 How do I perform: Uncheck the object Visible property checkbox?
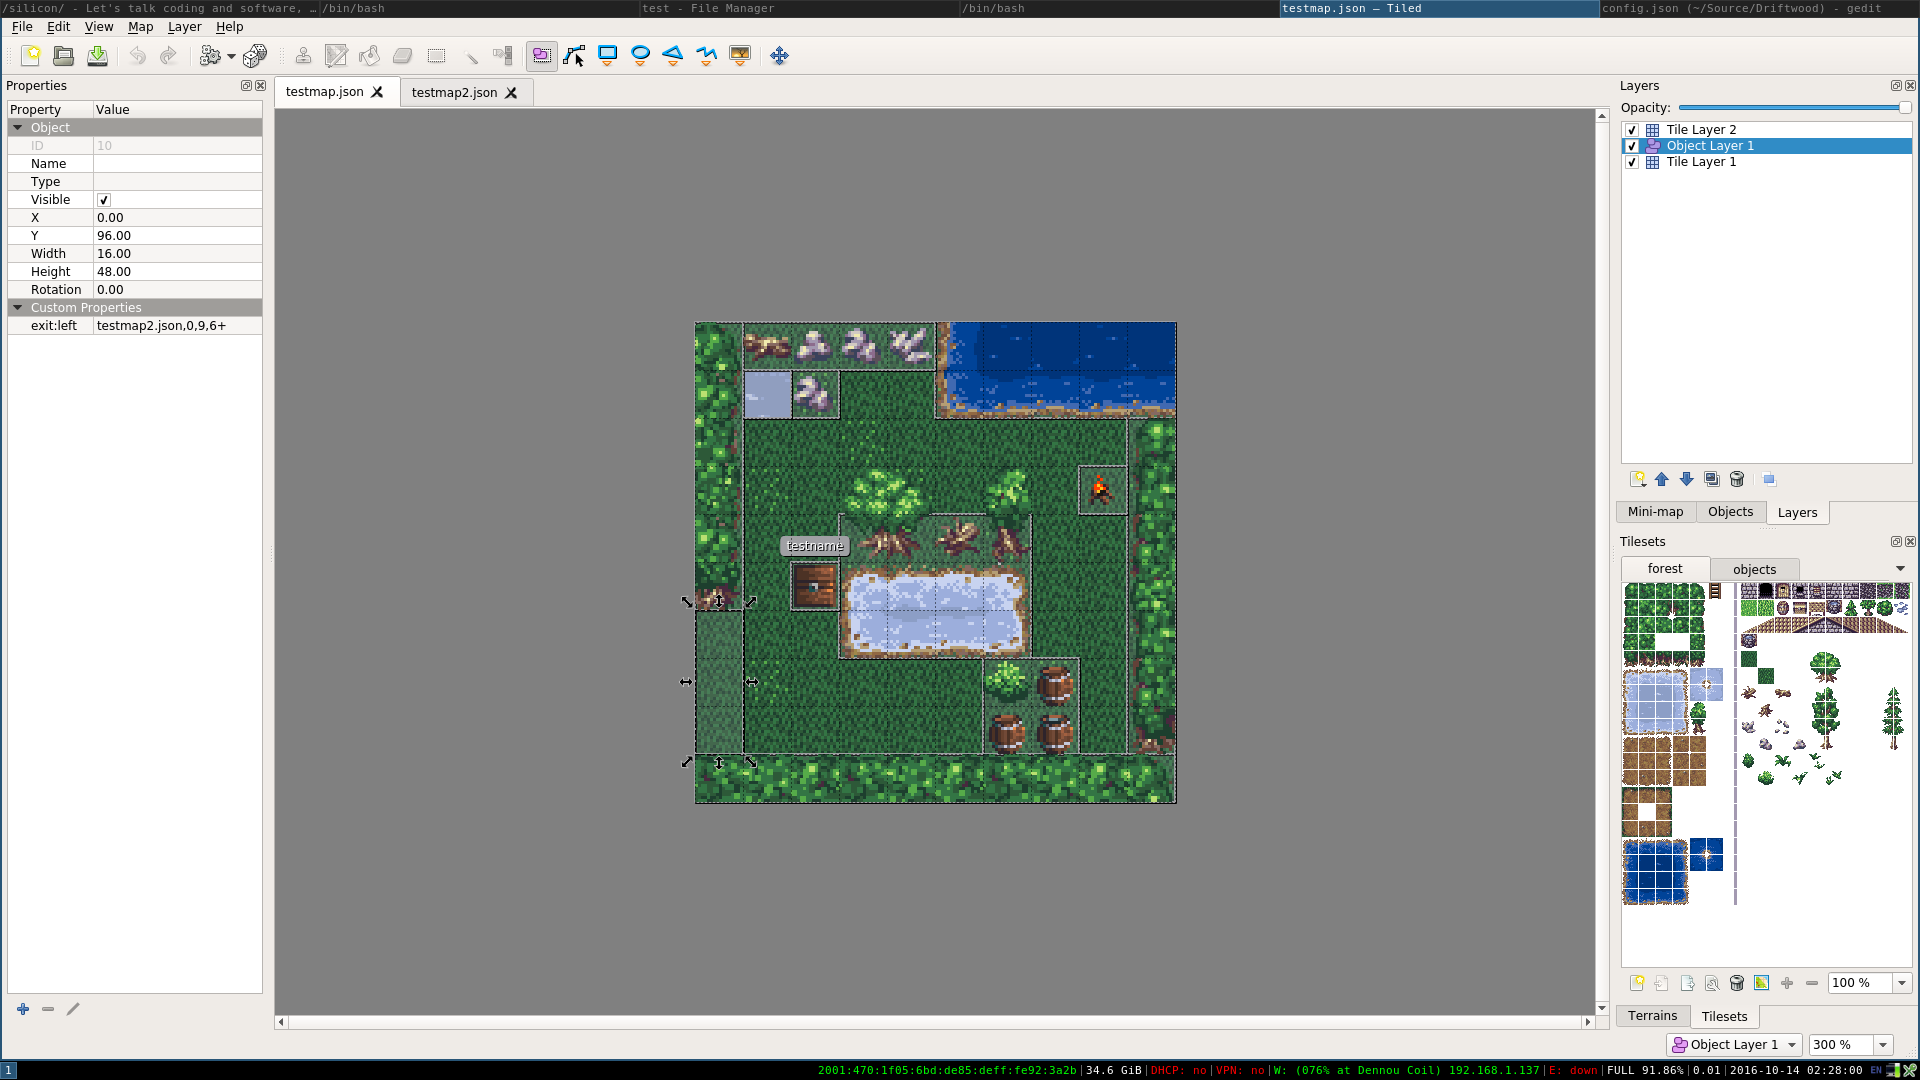[x=104, y=200]
